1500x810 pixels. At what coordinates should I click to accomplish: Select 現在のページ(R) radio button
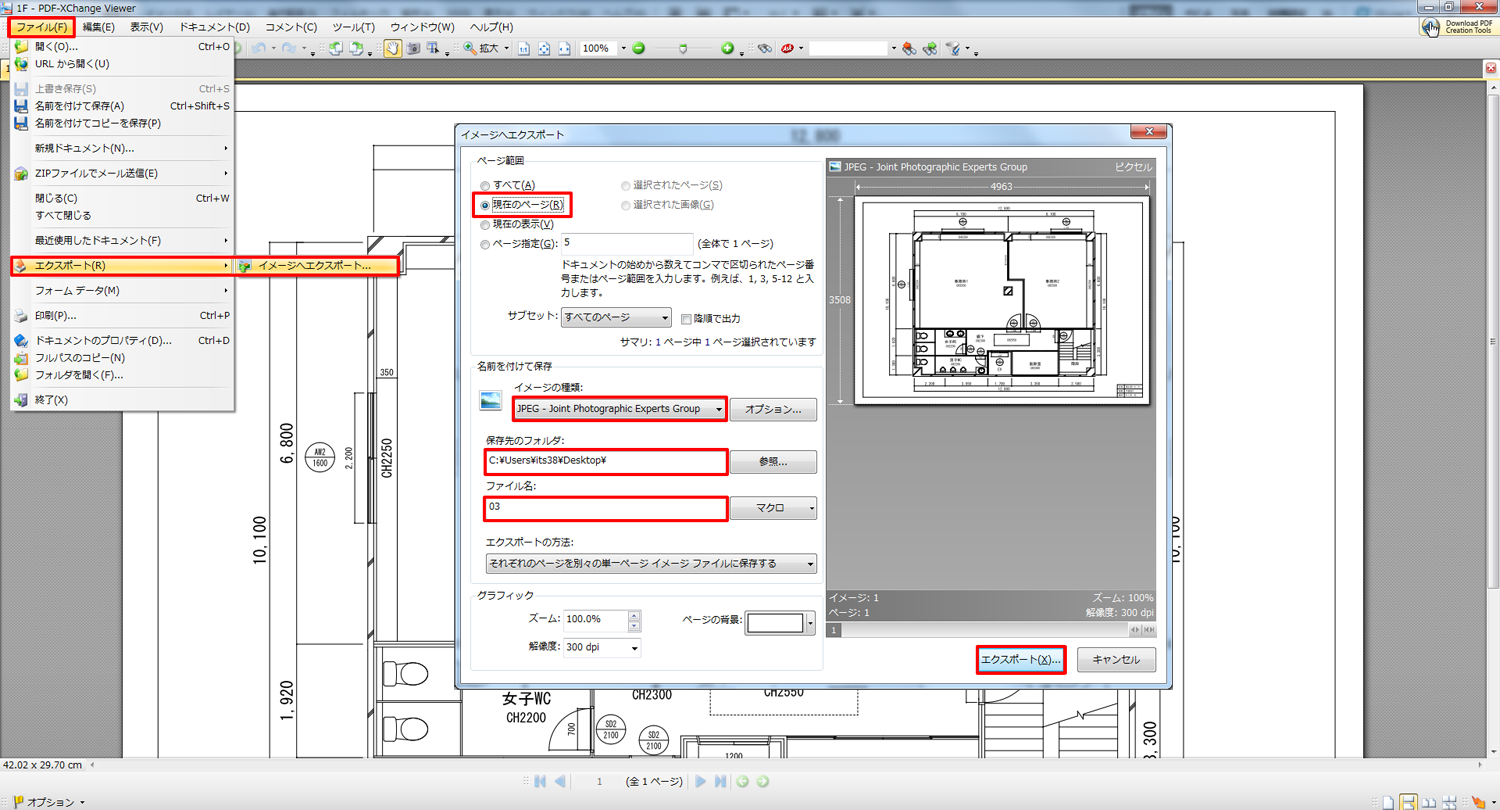click(x=485, y=205)
